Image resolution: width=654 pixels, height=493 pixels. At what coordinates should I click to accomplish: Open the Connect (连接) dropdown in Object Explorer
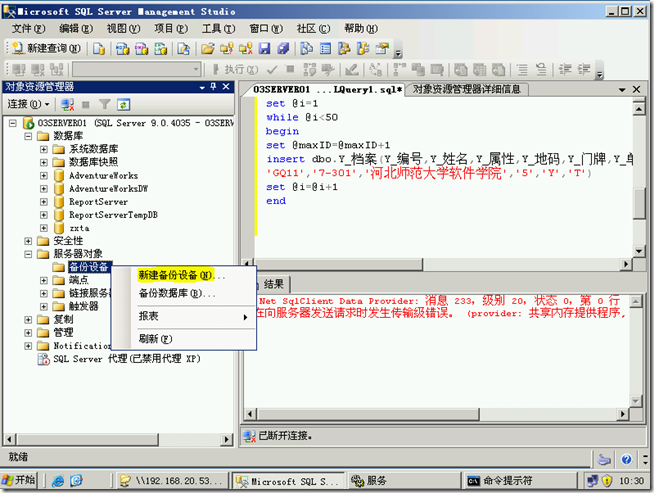(28, 104)
